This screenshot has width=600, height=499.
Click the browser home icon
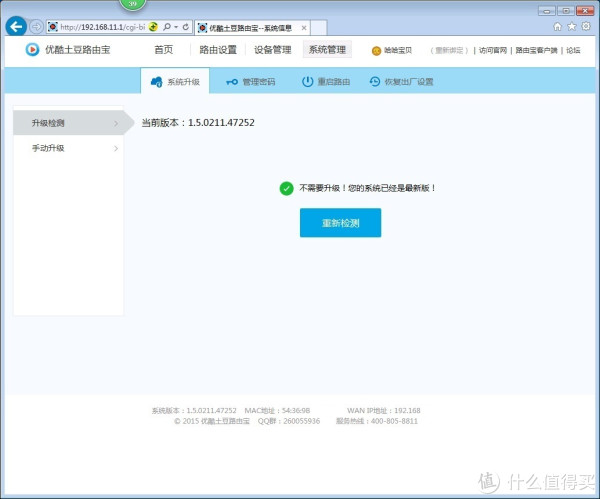[558, 26]
